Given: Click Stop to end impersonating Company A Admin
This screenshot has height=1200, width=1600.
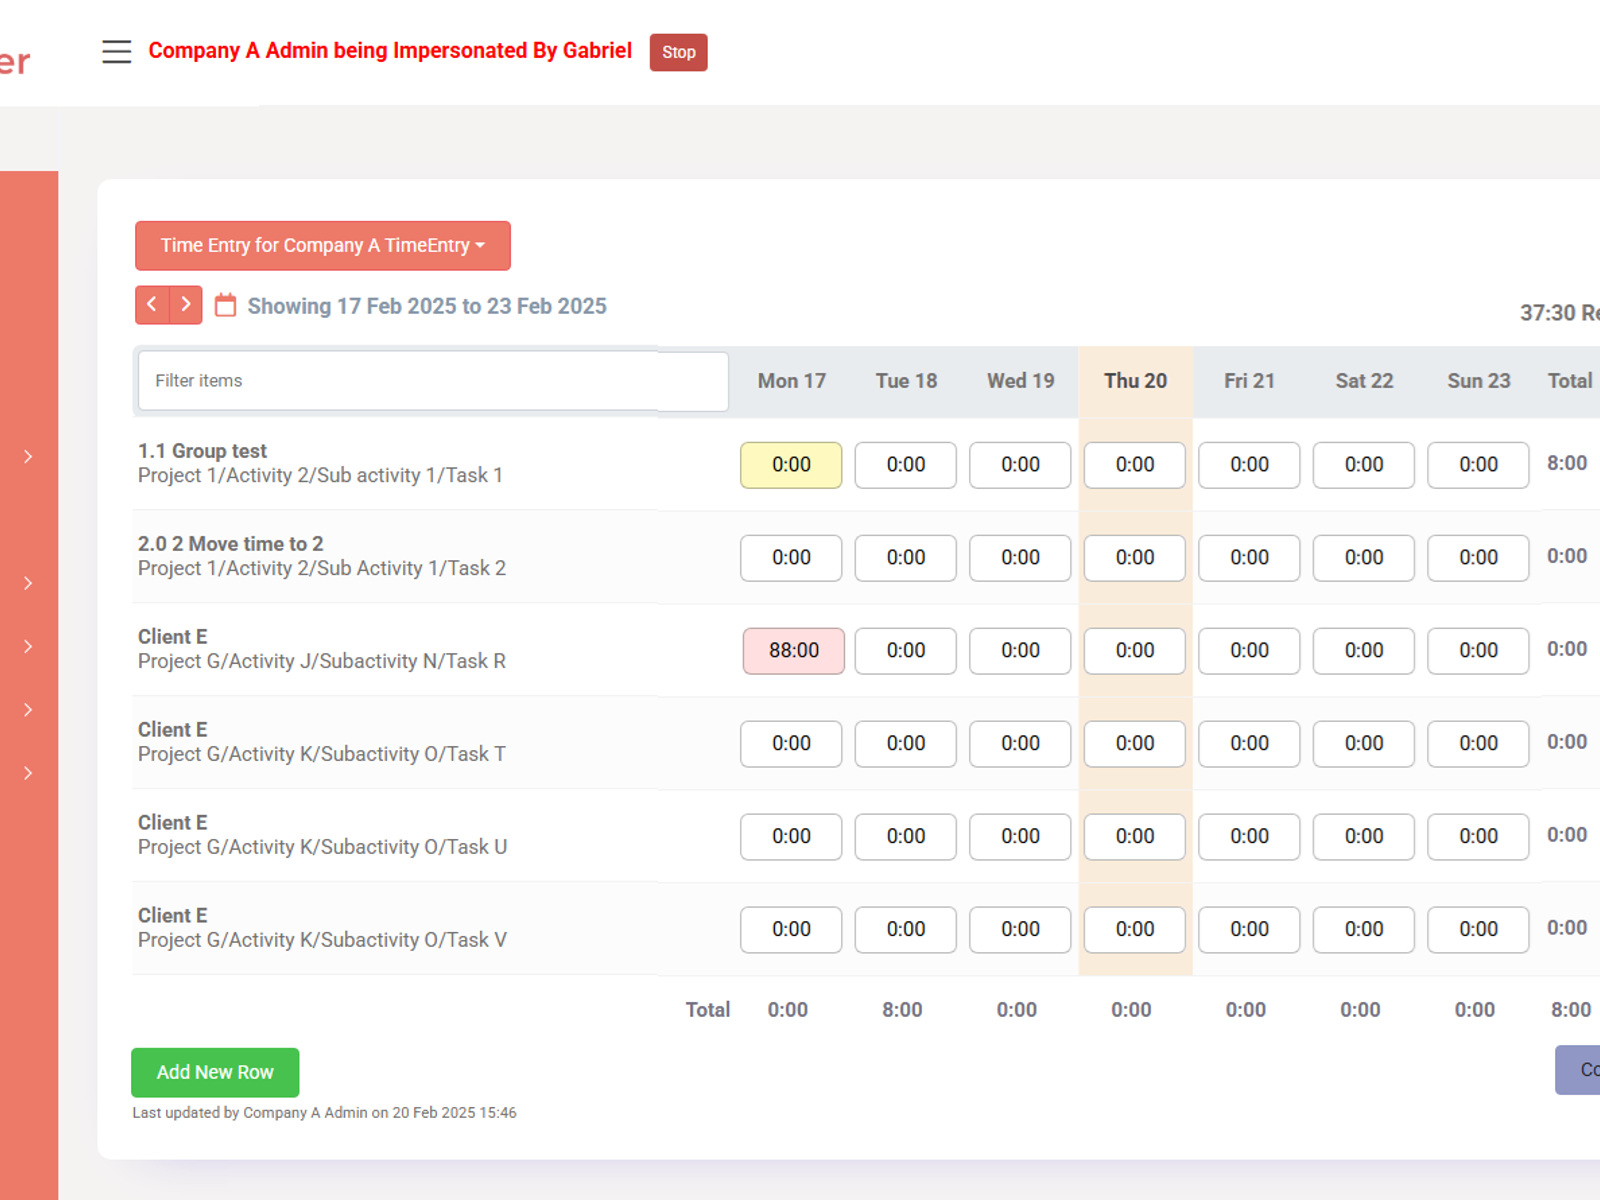Looking at the screenshot, I should coord(678,52).
